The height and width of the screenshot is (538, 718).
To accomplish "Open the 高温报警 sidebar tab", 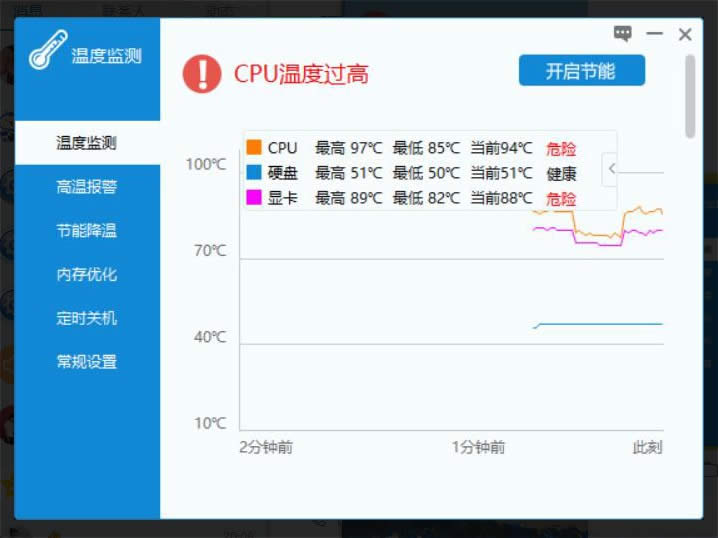I will click(87, 187).
